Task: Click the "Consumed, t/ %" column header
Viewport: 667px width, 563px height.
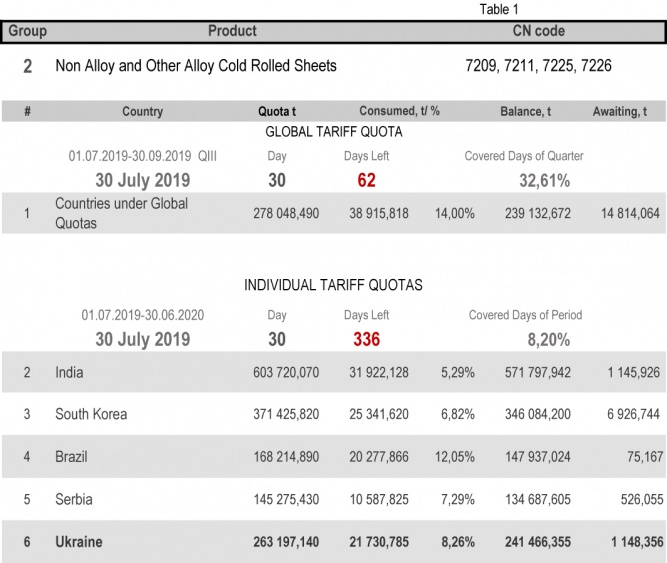Action: click(400, 111)
